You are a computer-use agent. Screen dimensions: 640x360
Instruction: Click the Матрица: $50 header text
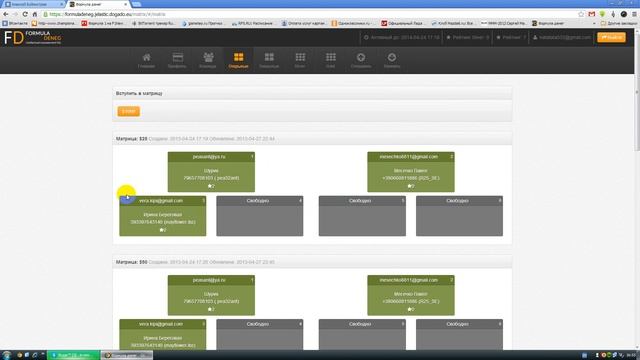pyautogui.click(x=131, y=262)
